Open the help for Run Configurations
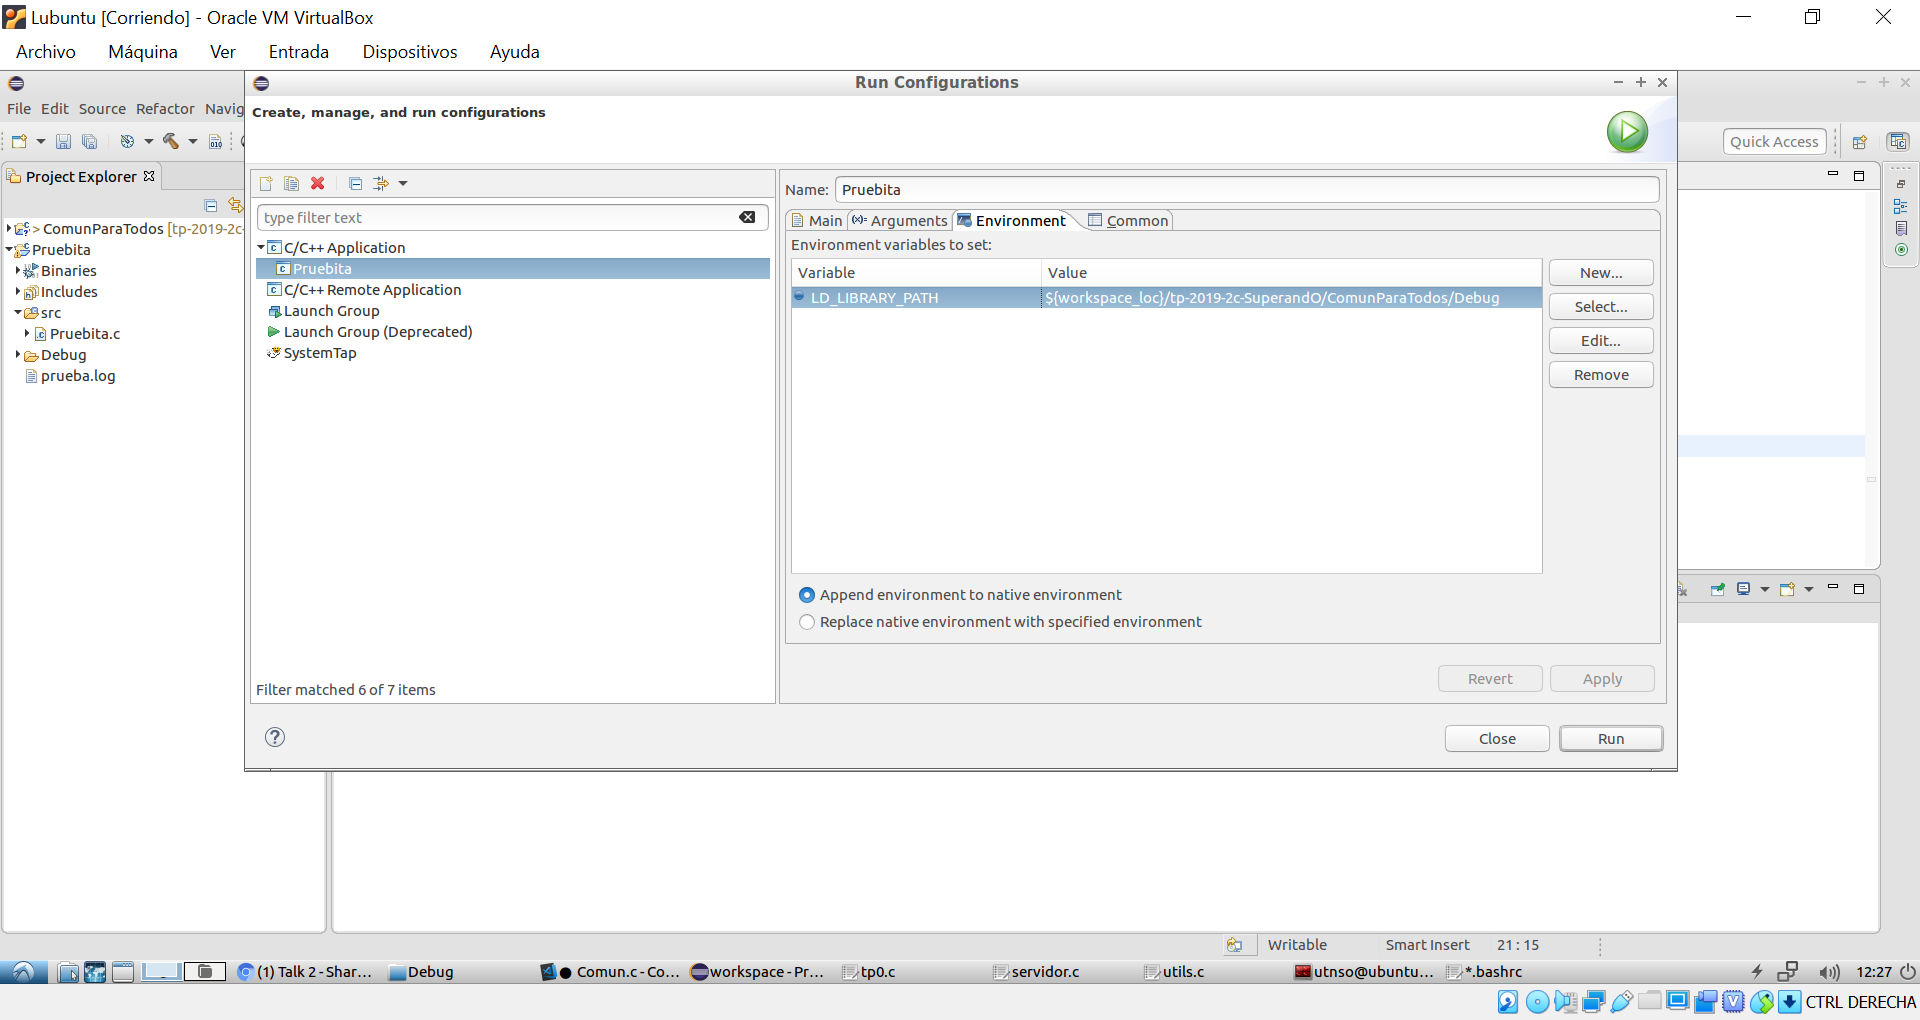 pyautogui.click(x=274, y=737)
